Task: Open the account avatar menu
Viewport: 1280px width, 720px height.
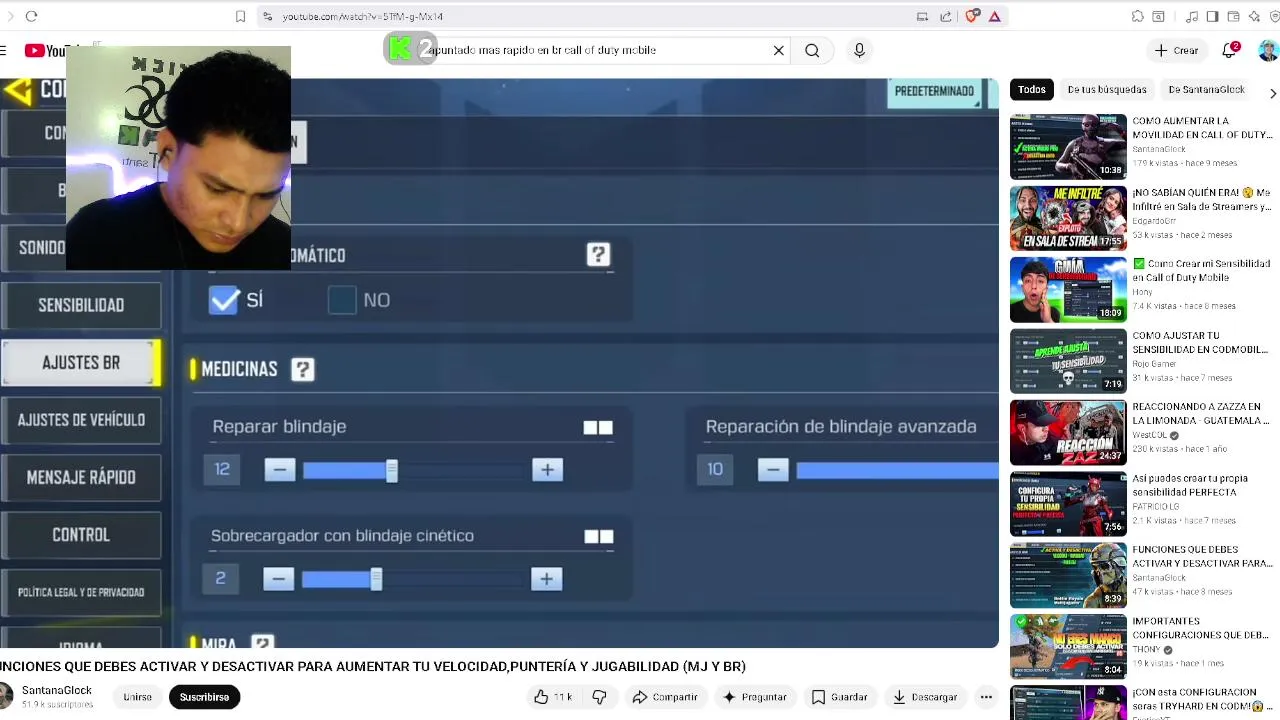Action: tap(1268, 50)
